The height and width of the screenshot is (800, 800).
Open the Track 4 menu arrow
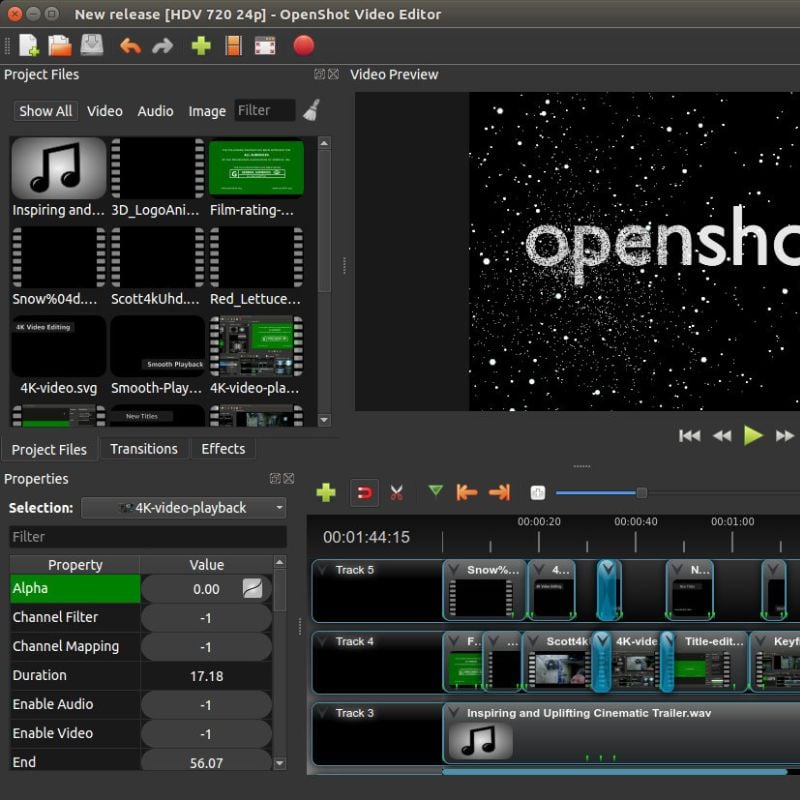tap(322, 641)
